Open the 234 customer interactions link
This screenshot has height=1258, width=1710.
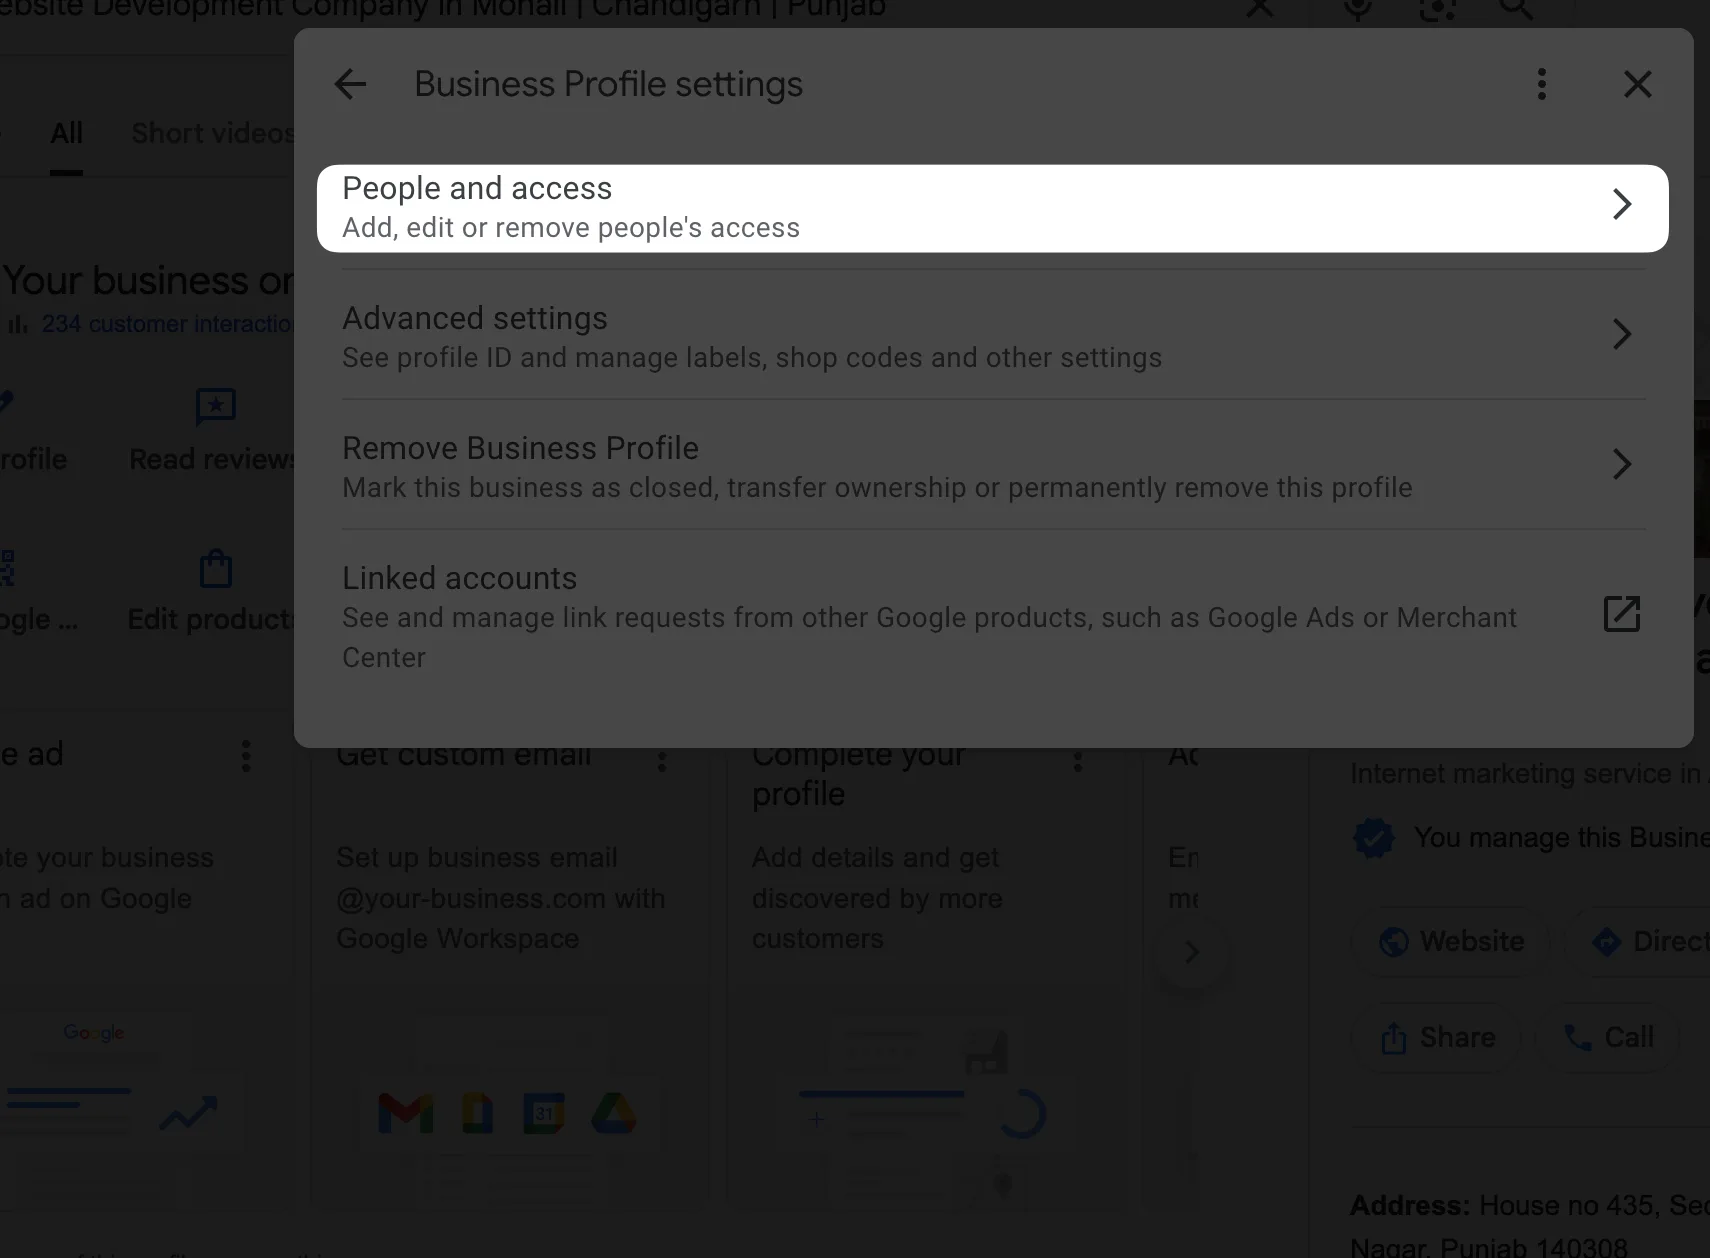[167, 324]
